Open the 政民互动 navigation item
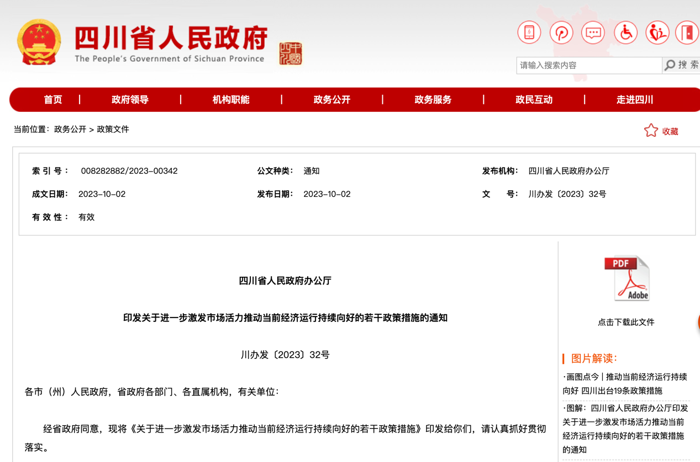The height and width of the screenshot is (462, 700). click(x=534, y=100)
